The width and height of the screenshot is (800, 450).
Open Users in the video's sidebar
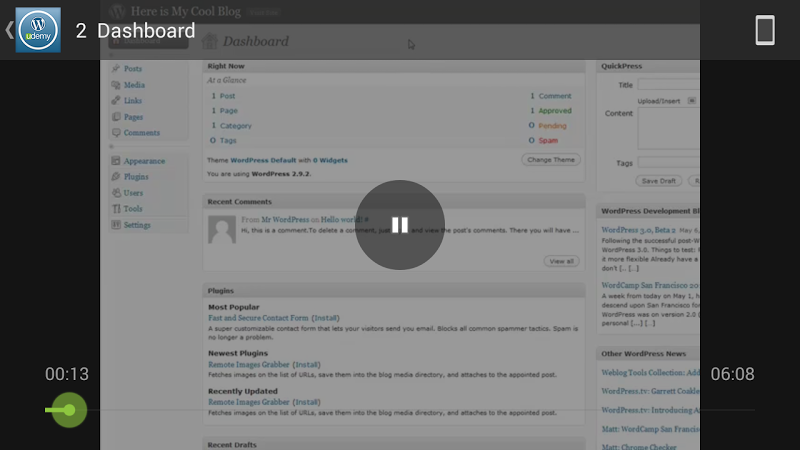point(133,193)
